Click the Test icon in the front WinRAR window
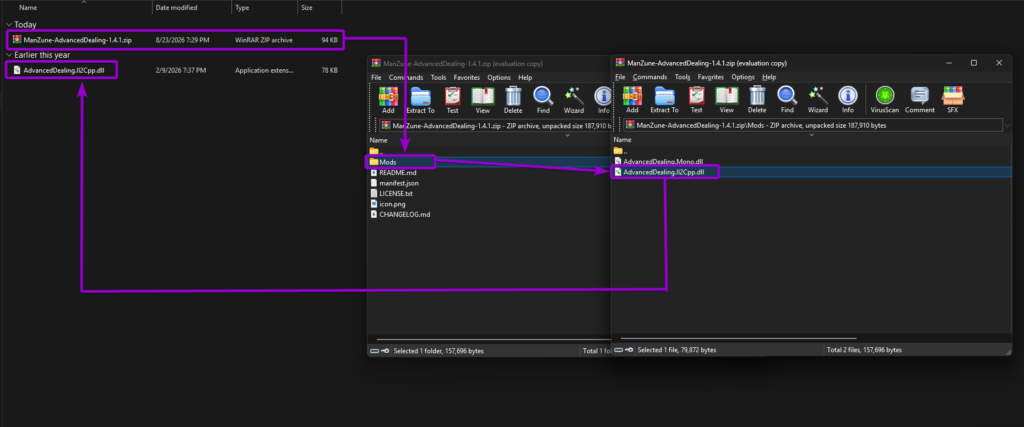This screenshot has width=1024, height=427. [x=696, y=96]
